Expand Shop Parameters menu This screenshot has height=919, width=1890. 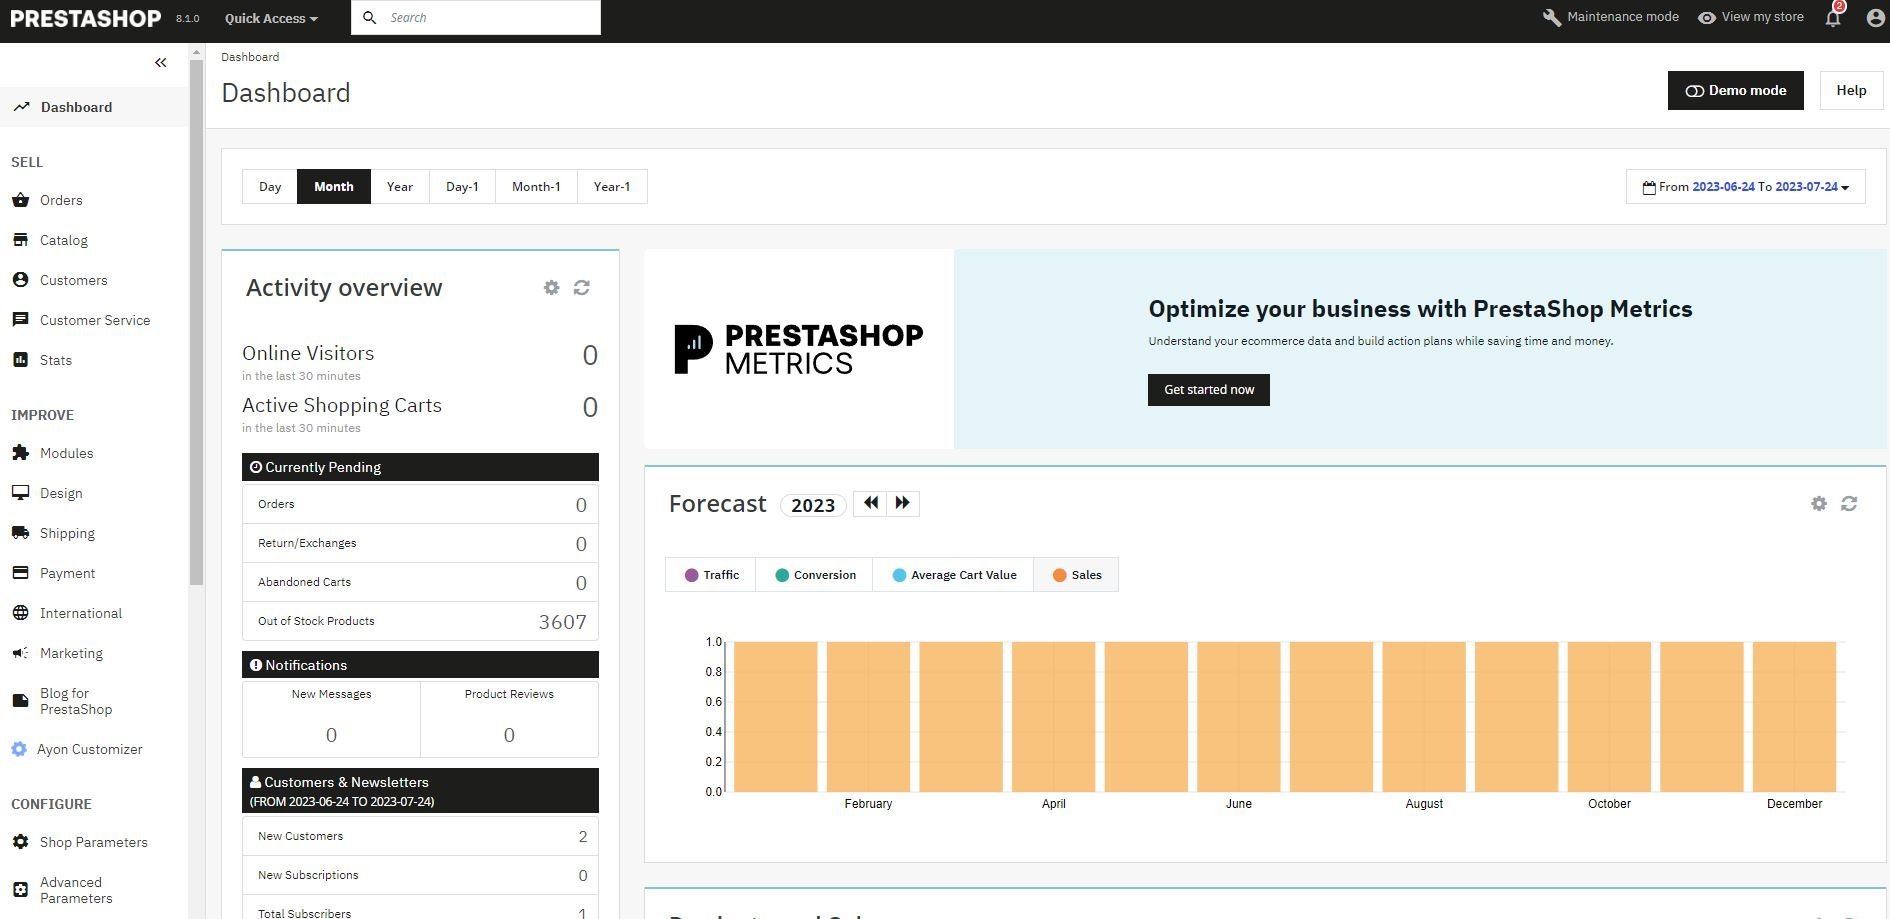point(94,842)
